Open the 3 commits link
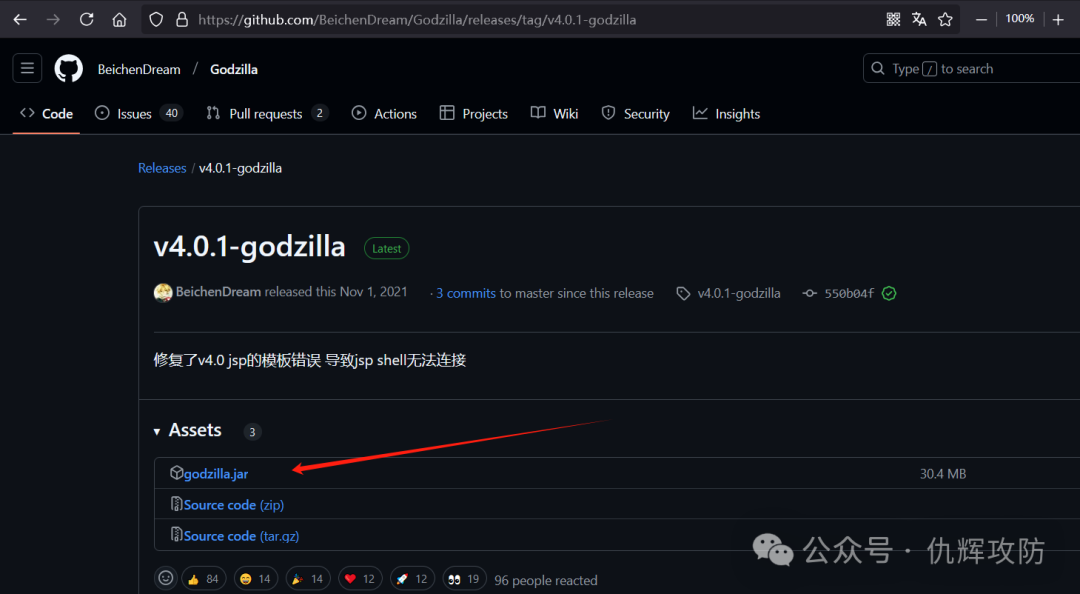The height and width of the screenshot is (594, 1080). 466,293
